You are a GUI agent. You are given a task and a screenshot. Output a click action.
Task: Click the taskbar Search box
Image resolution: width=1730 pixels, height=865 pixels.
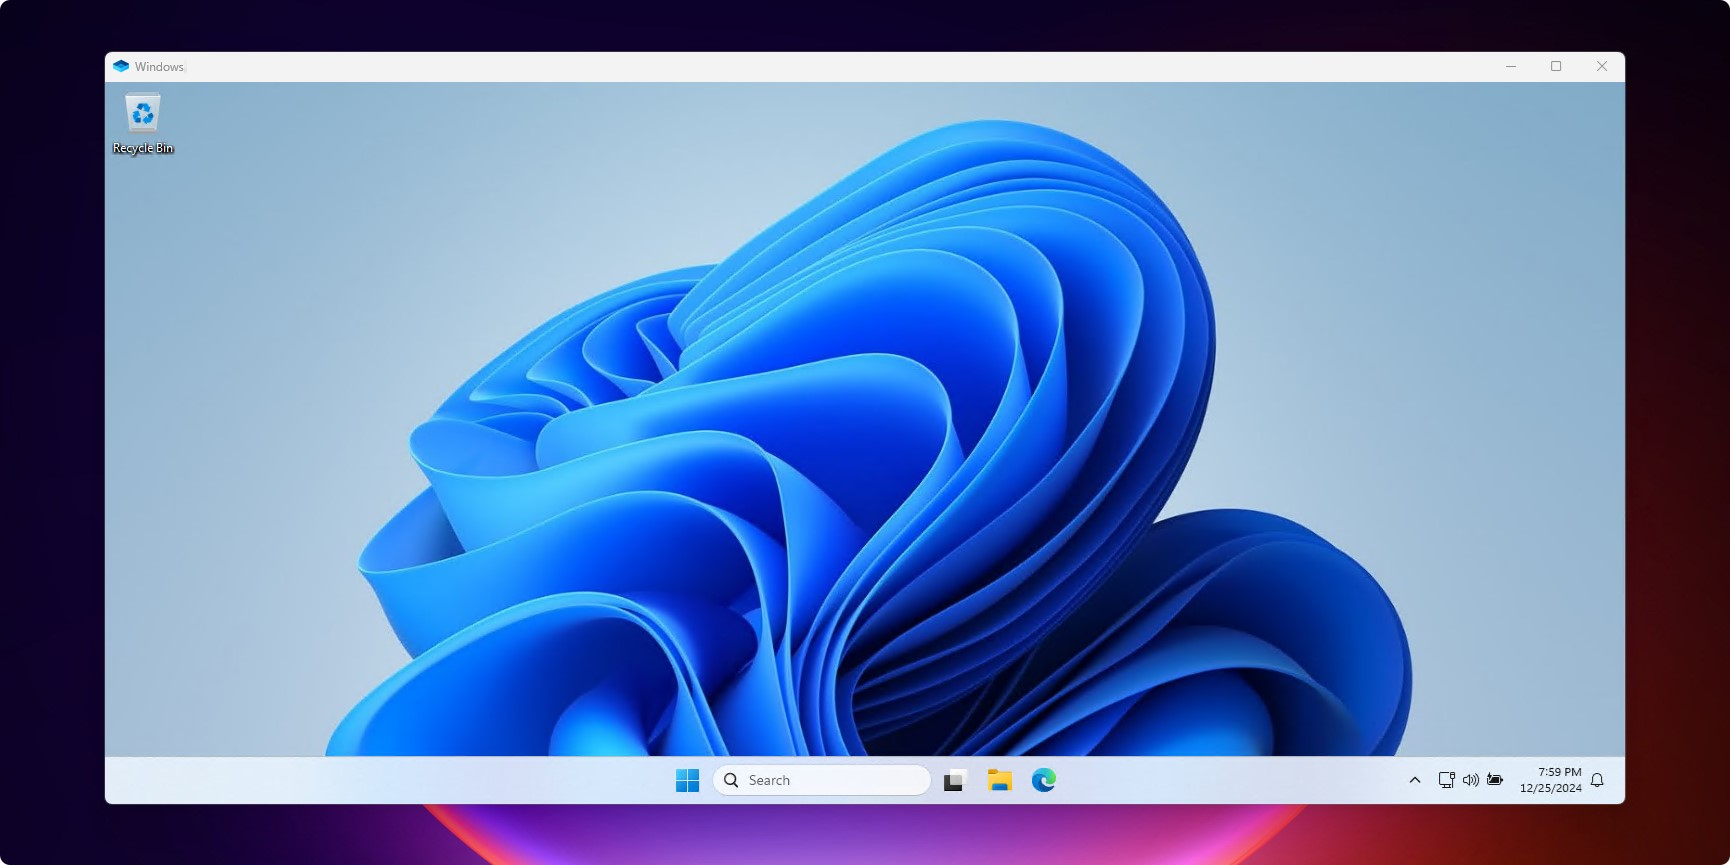(x=822, y=780)
